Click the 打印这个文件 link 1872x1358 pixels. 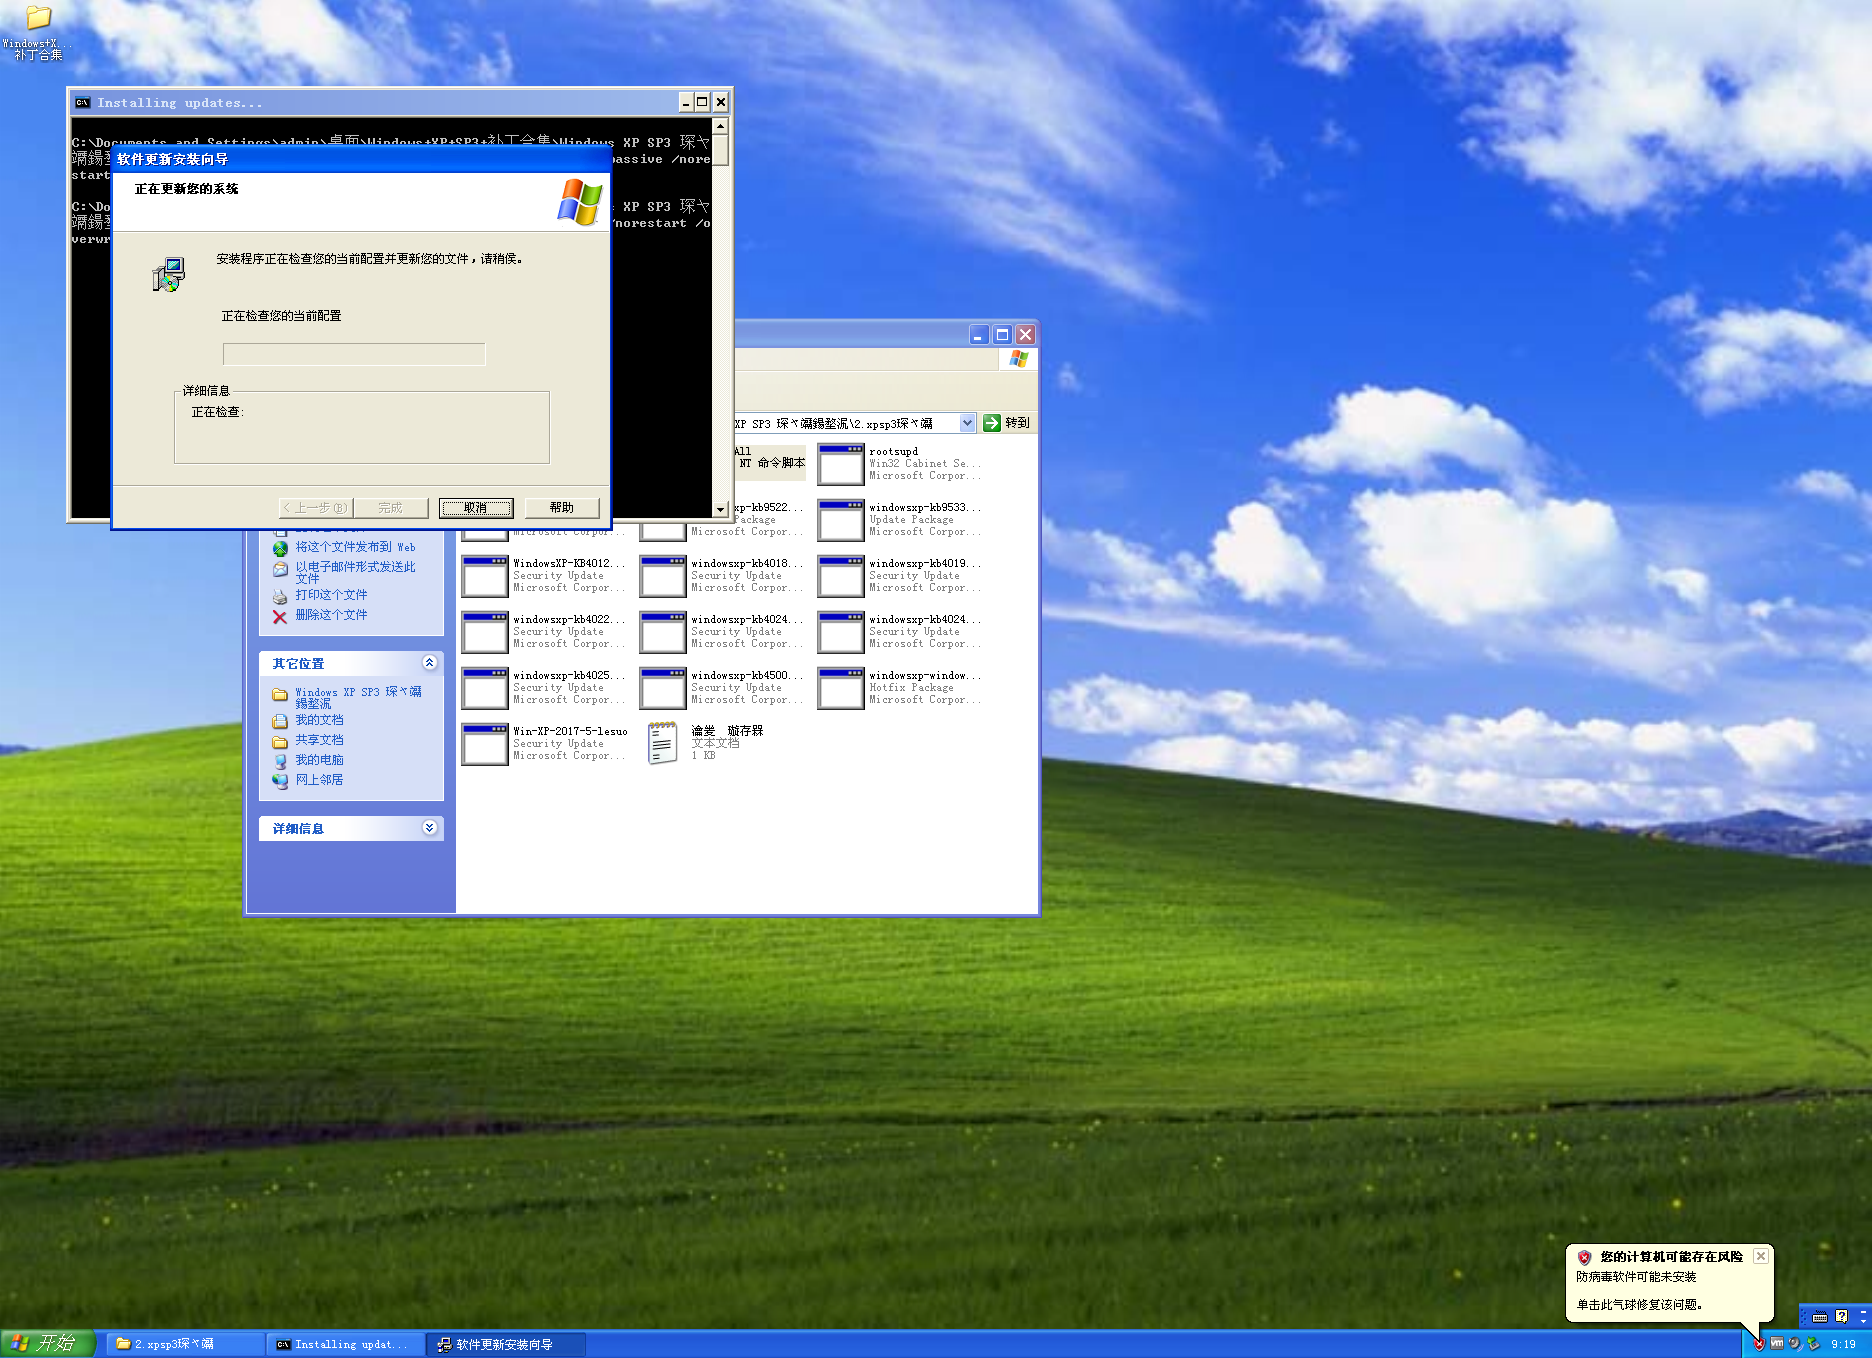(331, 595)
